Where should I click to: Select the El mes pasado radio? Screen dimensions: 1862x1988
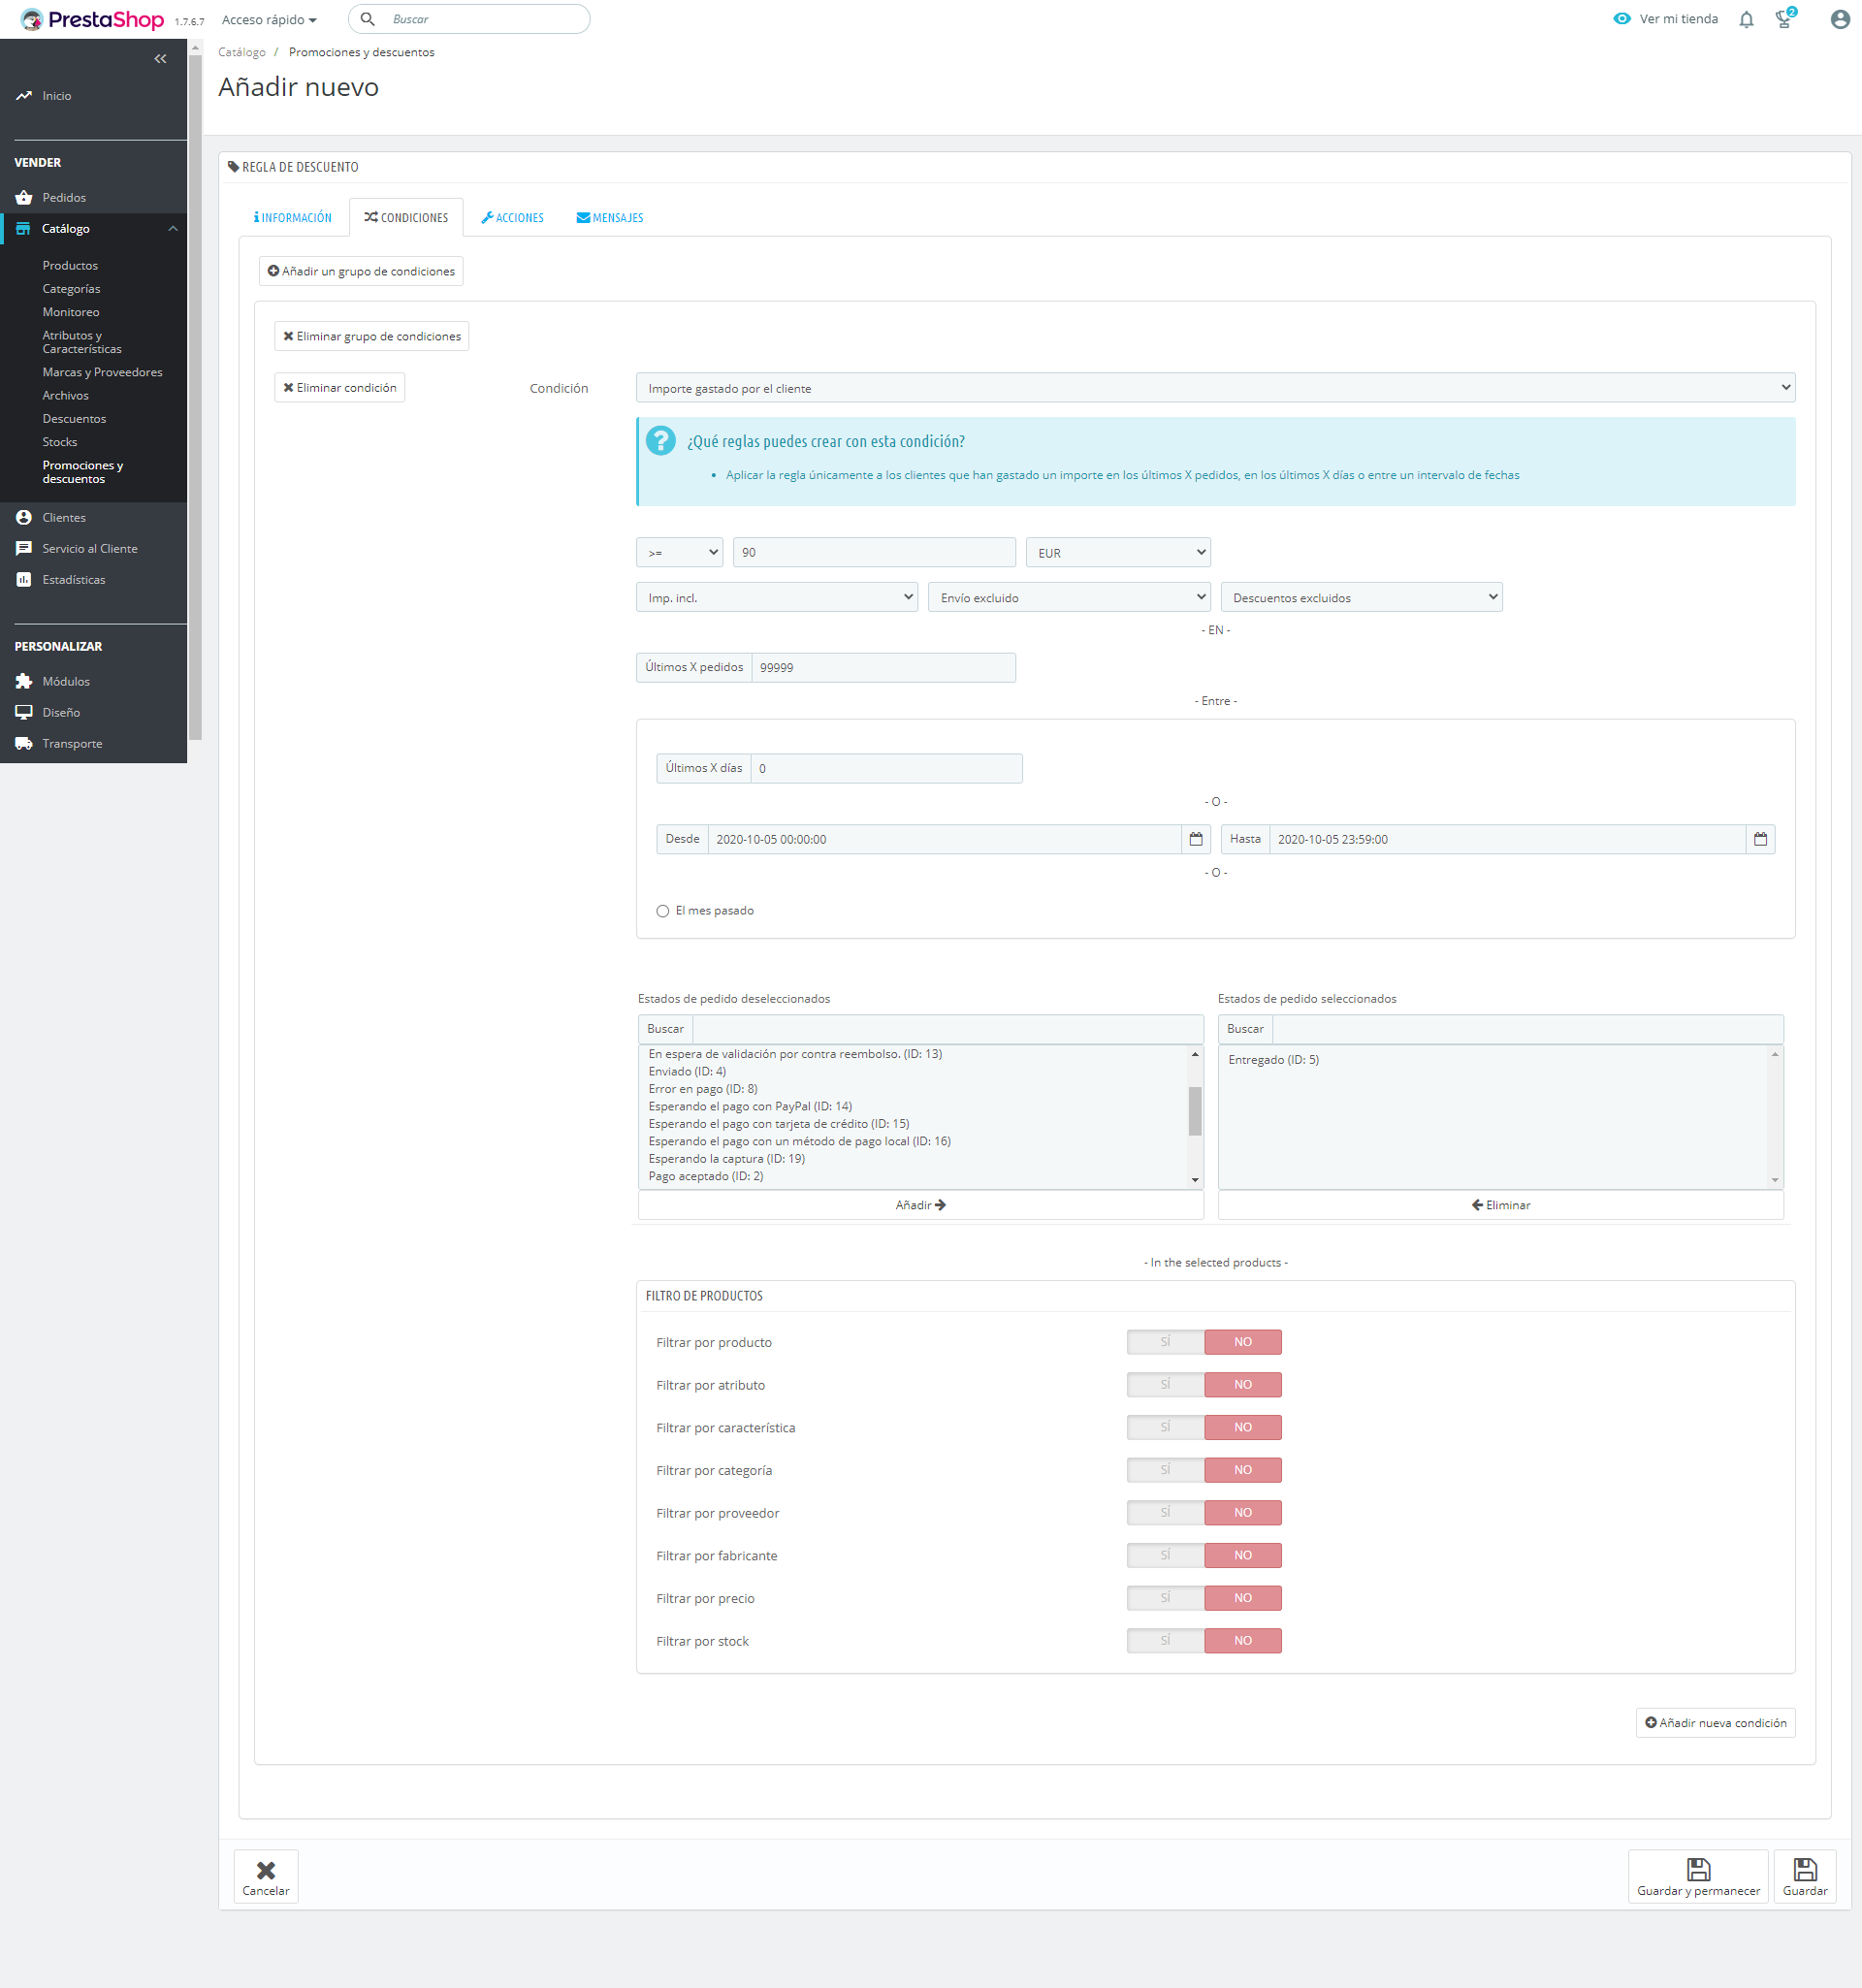point(663,911)
